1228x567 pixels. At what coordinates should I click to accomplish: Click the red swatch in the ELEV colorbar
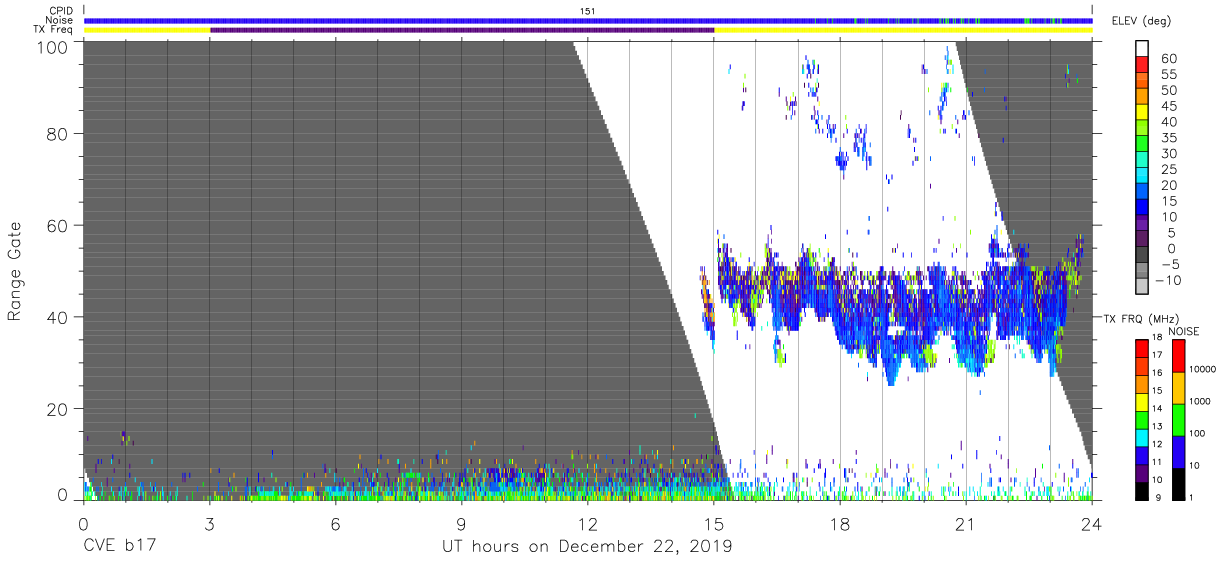click(1142, 65)
